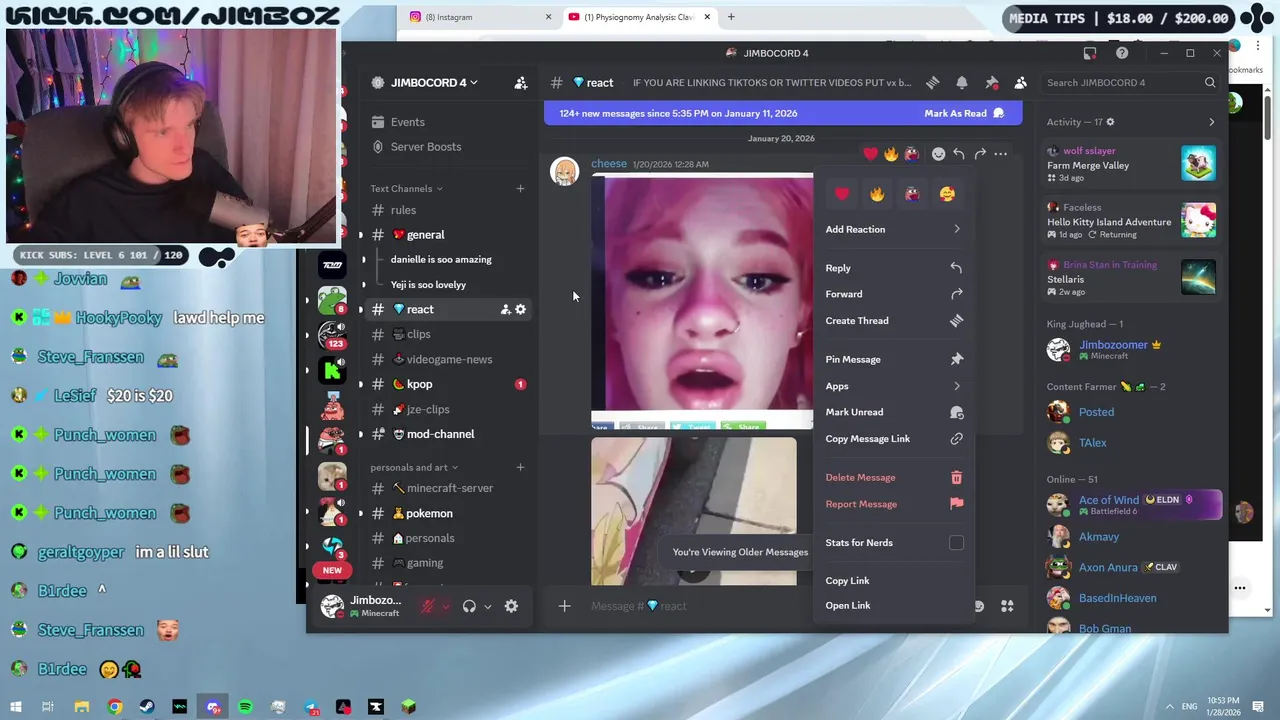Click create invite icon on react channel
Image resolution: width=1280 pixels, height=720 pixels.
click(505, 310)
